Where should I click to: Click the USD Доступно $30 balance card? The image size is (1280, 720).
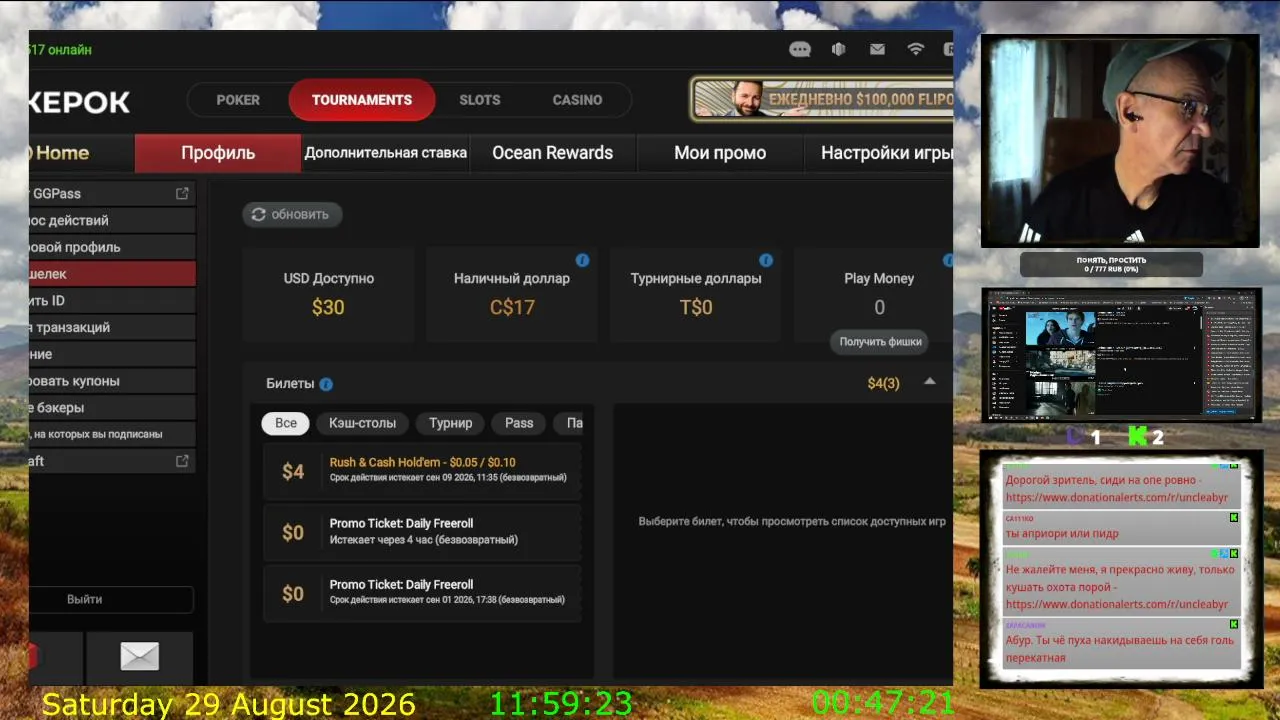[328, 294]
